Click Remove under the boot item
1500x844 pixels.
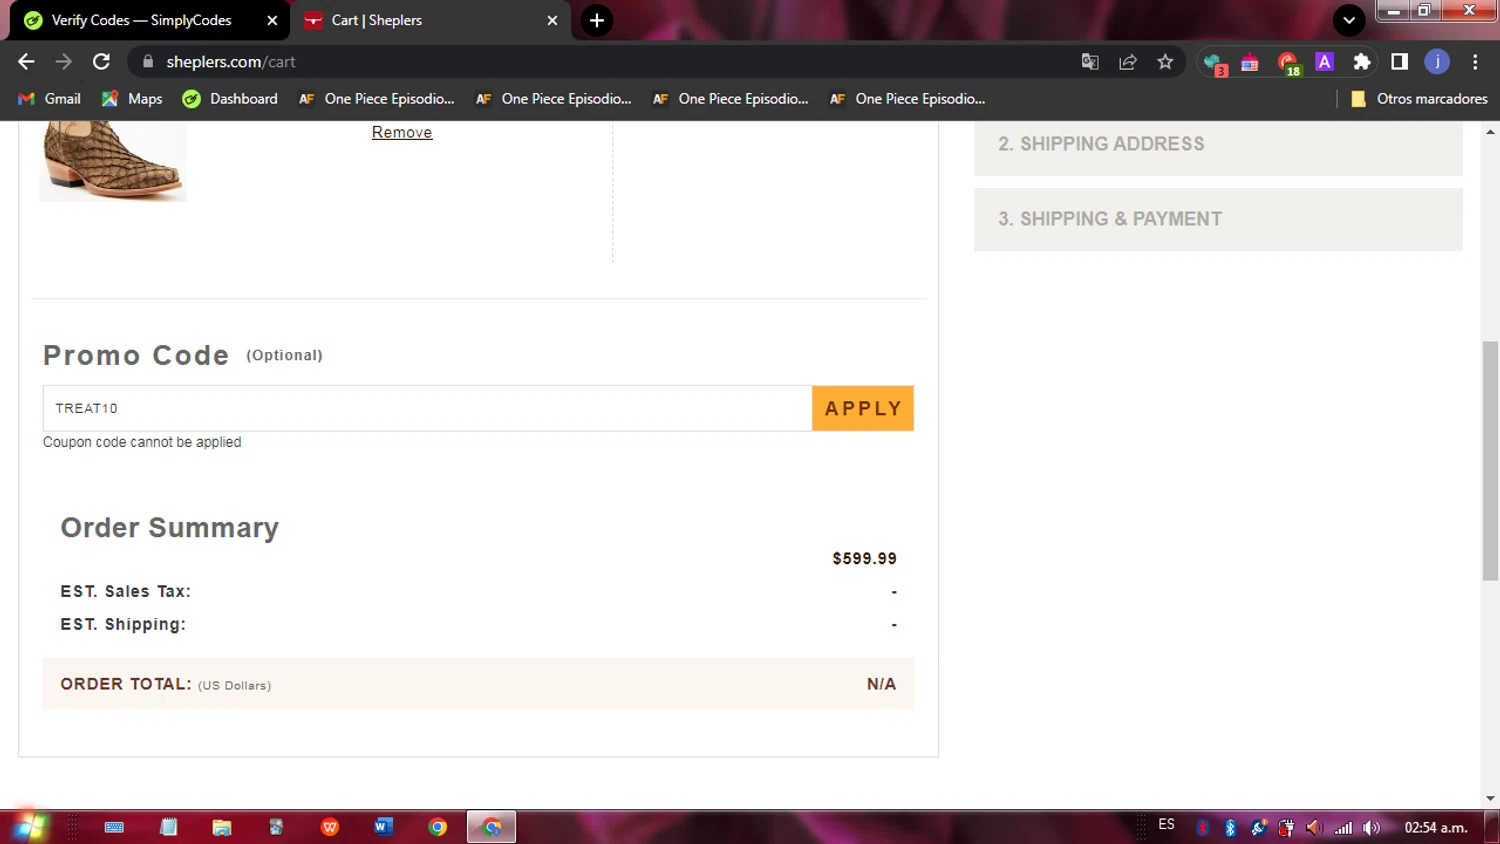(402, 132)
